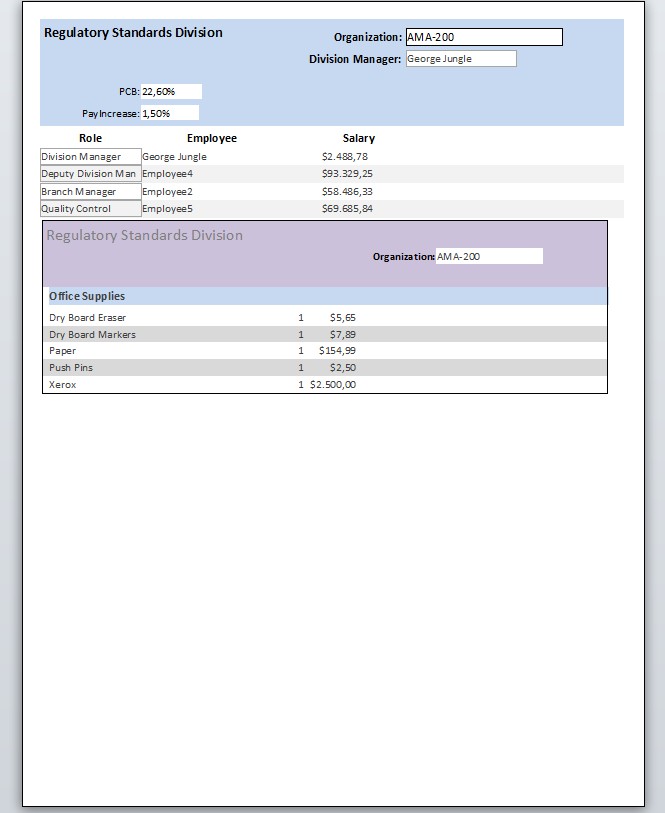The height and width of the screenshot is (813, 665).
Task: Click the Pay Increase field showing 1,50%
Action: [x=169, y=113]
